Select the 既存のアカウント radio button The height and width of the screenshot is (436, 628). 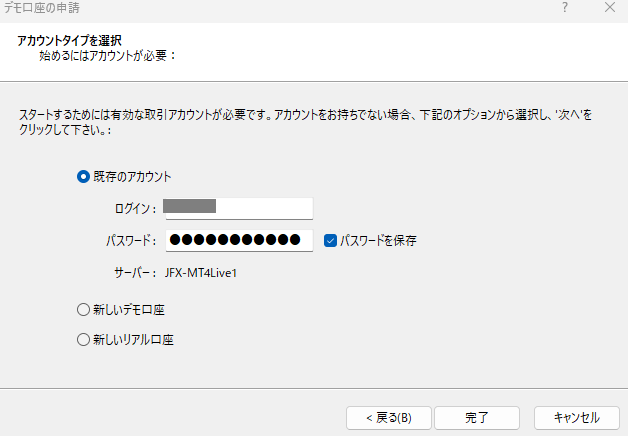click(x=83, y=177)
